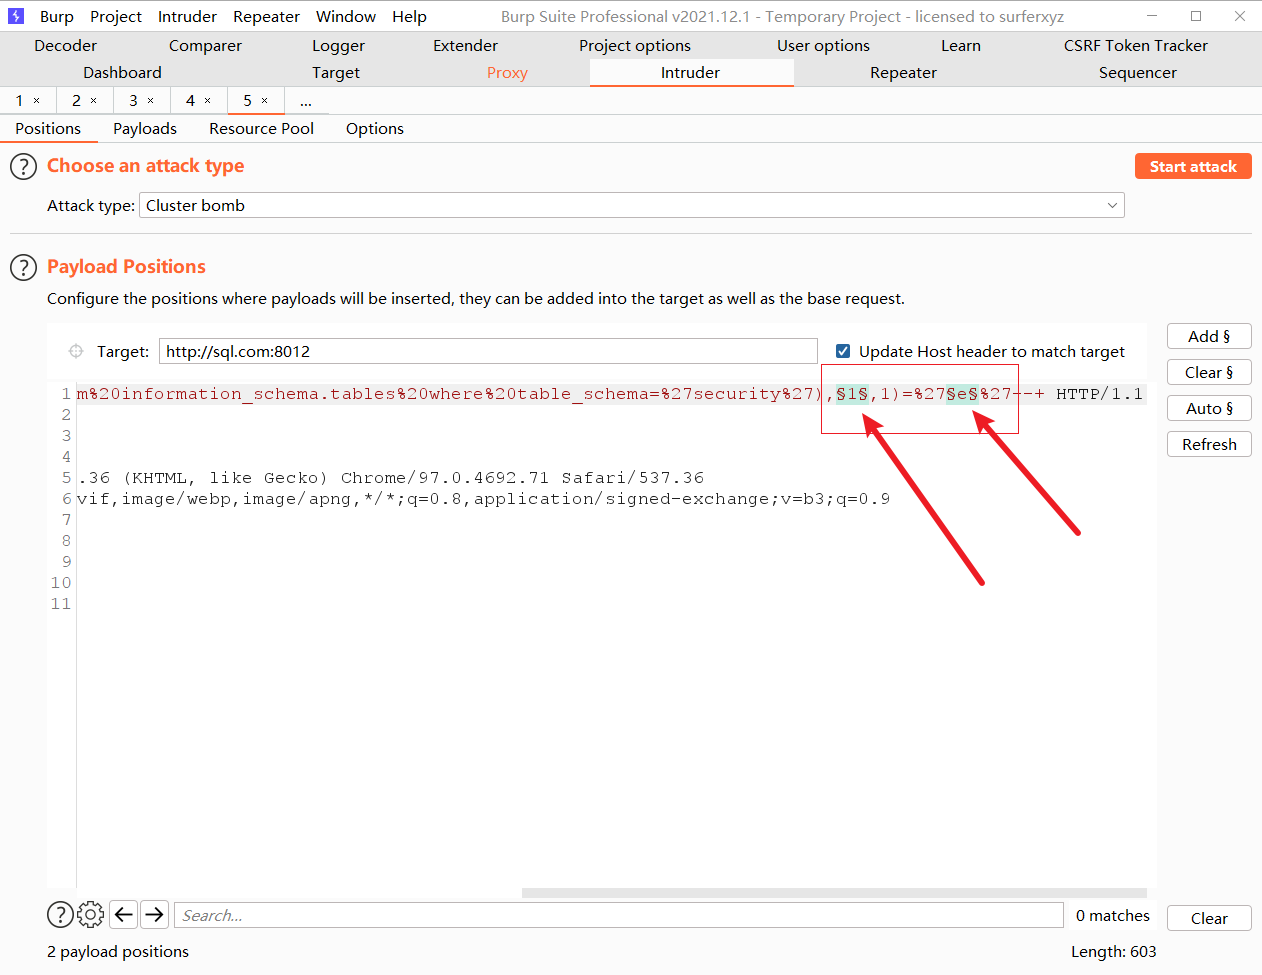Switch to the Decoder tab
Screen dimensions: 1262x975
[65, 46]
